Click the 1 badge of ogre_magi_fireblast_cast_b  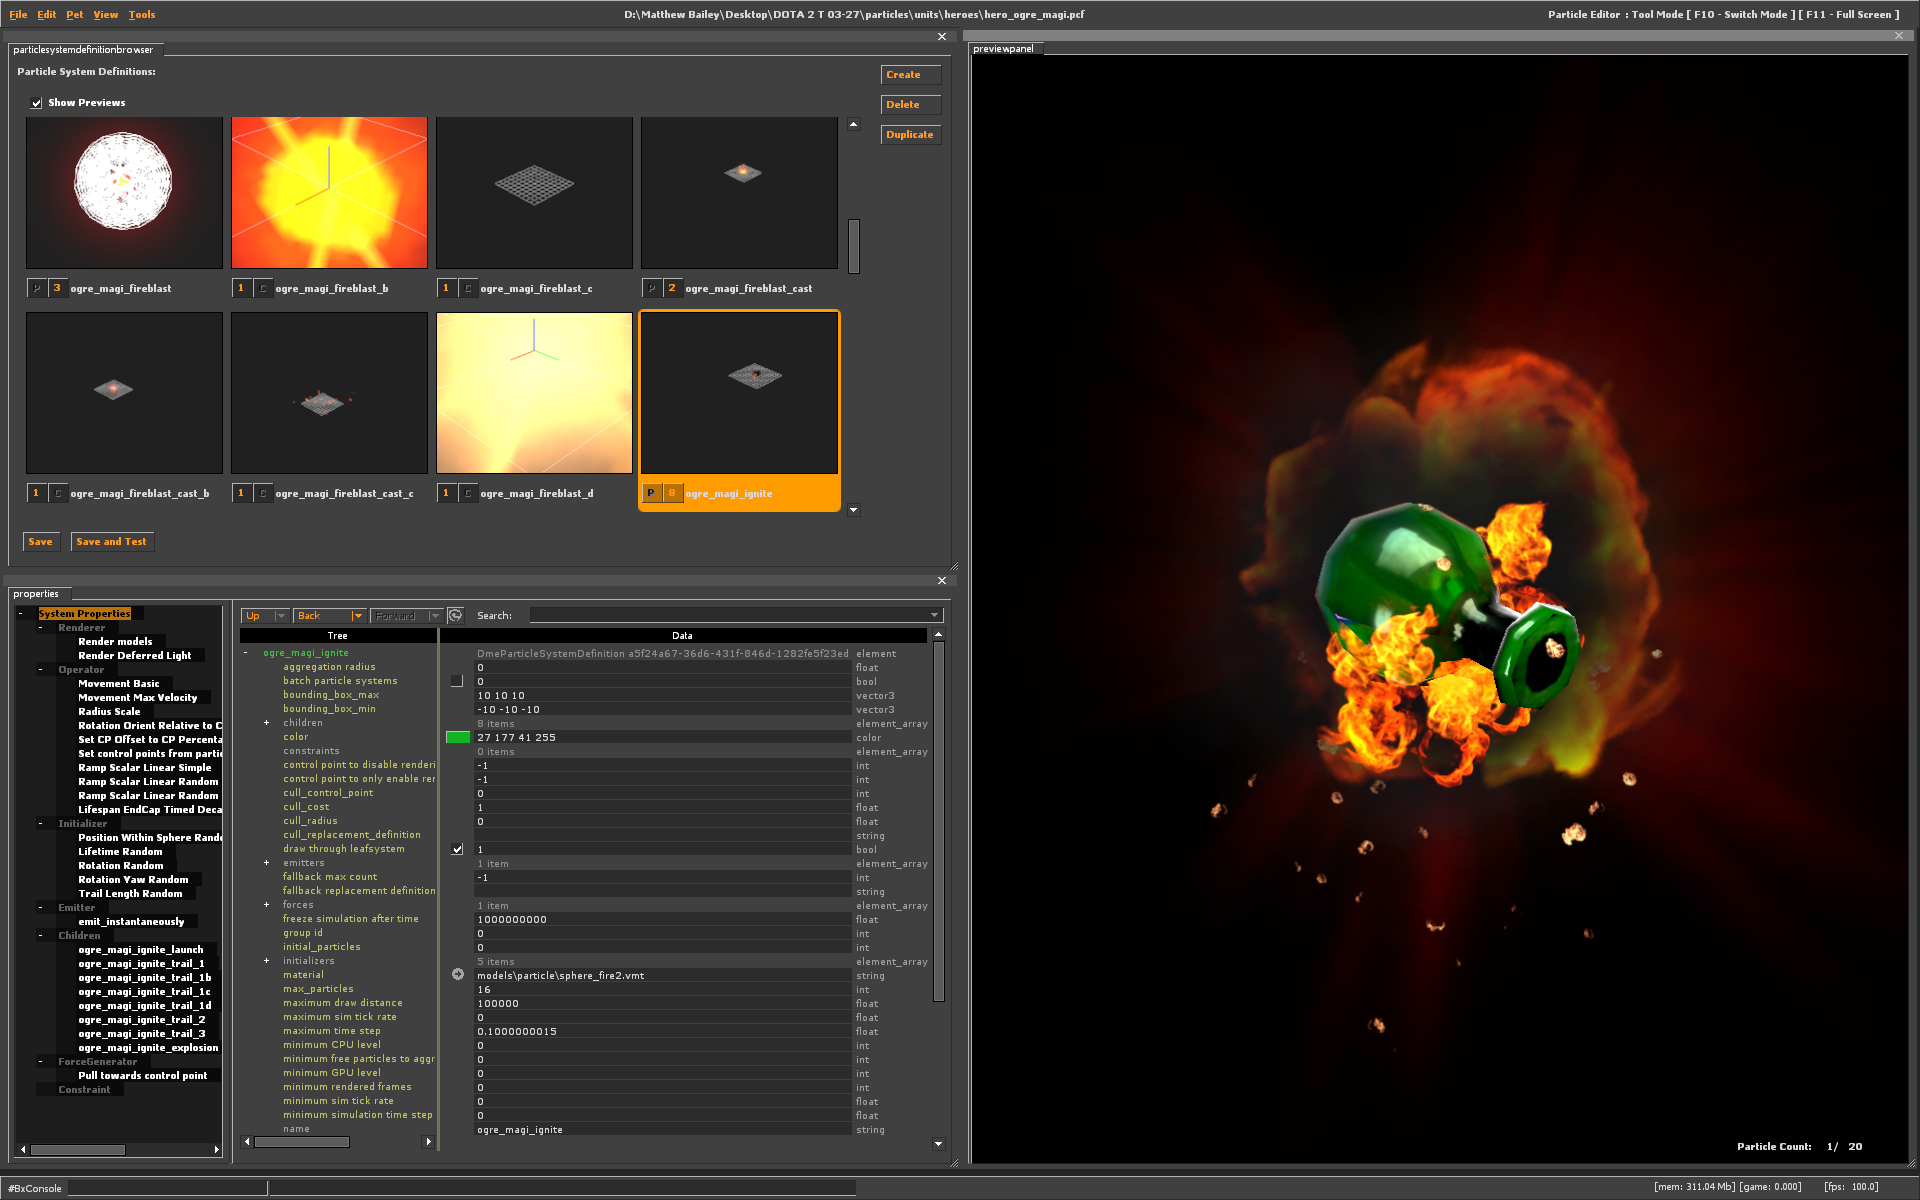tap(36, 493)
